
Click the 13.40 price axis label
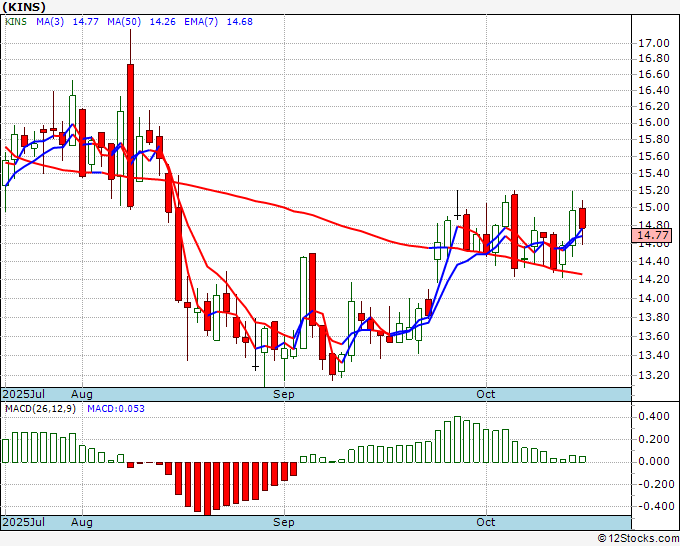click(x=654, y=355)
